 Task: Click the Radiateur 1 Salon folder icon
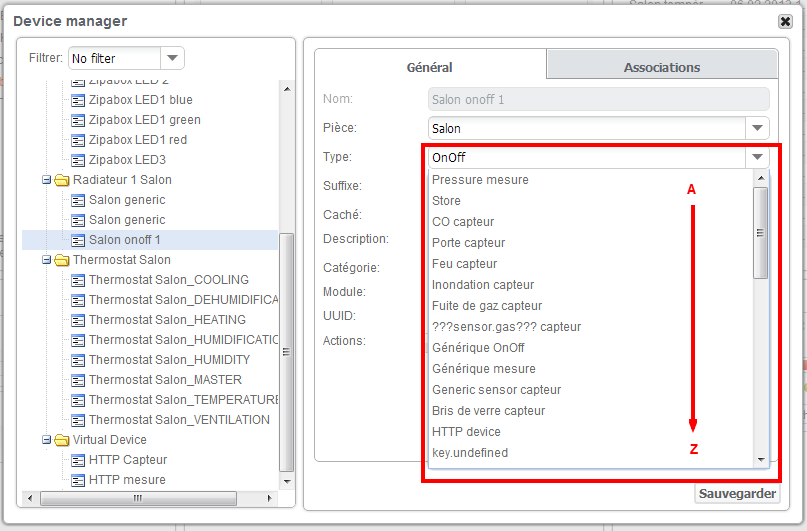tap(62, 180)
